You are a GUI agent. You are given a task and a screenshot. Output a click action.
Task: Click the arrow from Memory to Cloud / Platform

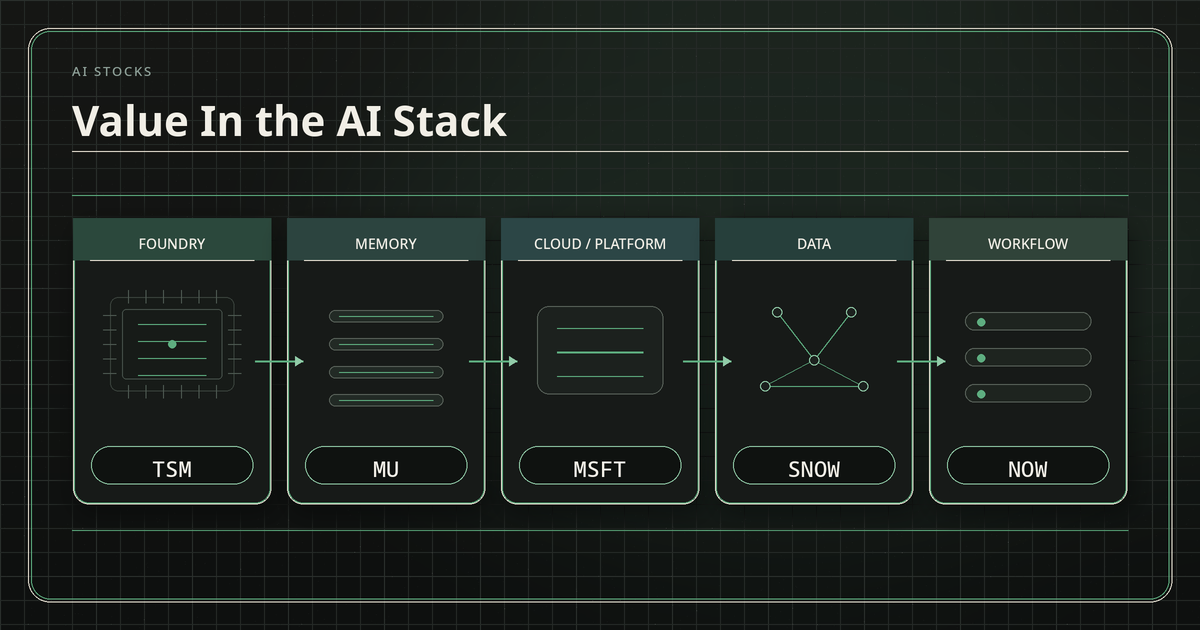pos(493,361)
